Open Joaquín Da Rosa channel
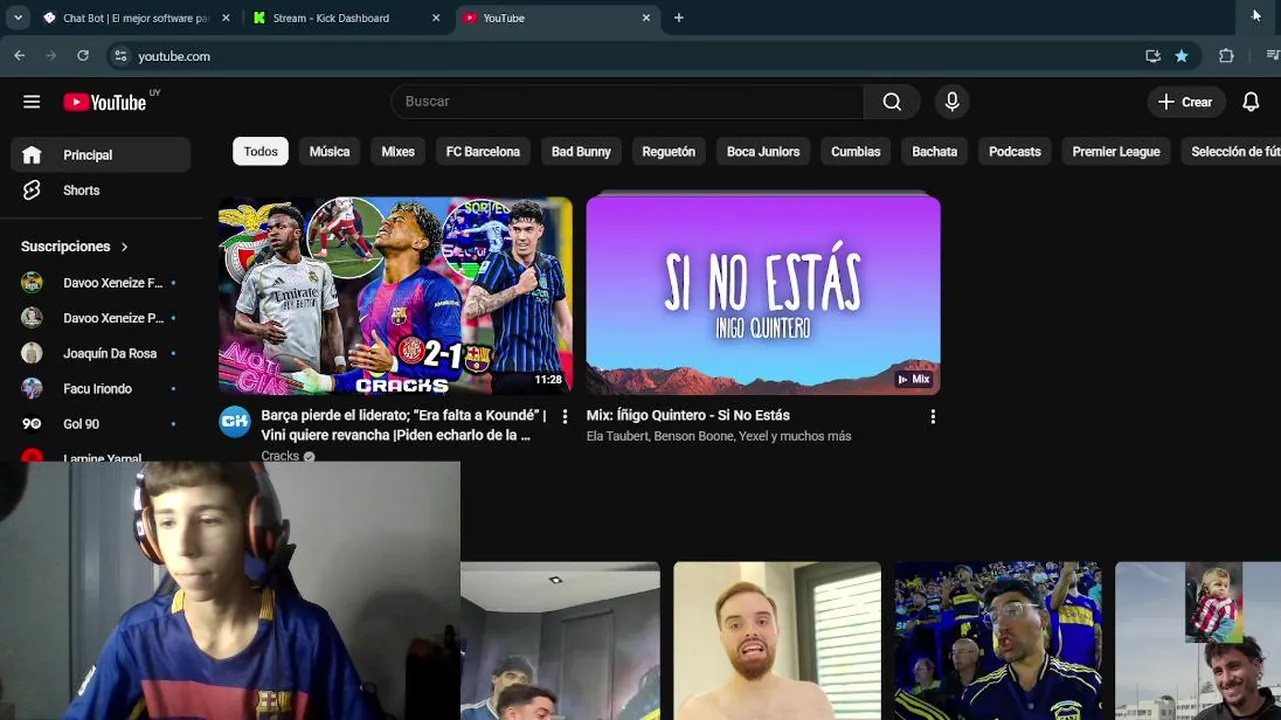Viewport: 1281px width, 720px height. click(100, 353)
